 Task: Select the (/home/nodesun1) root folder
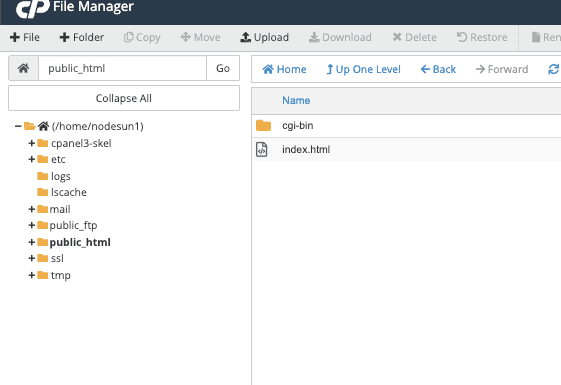click(97, 126)
